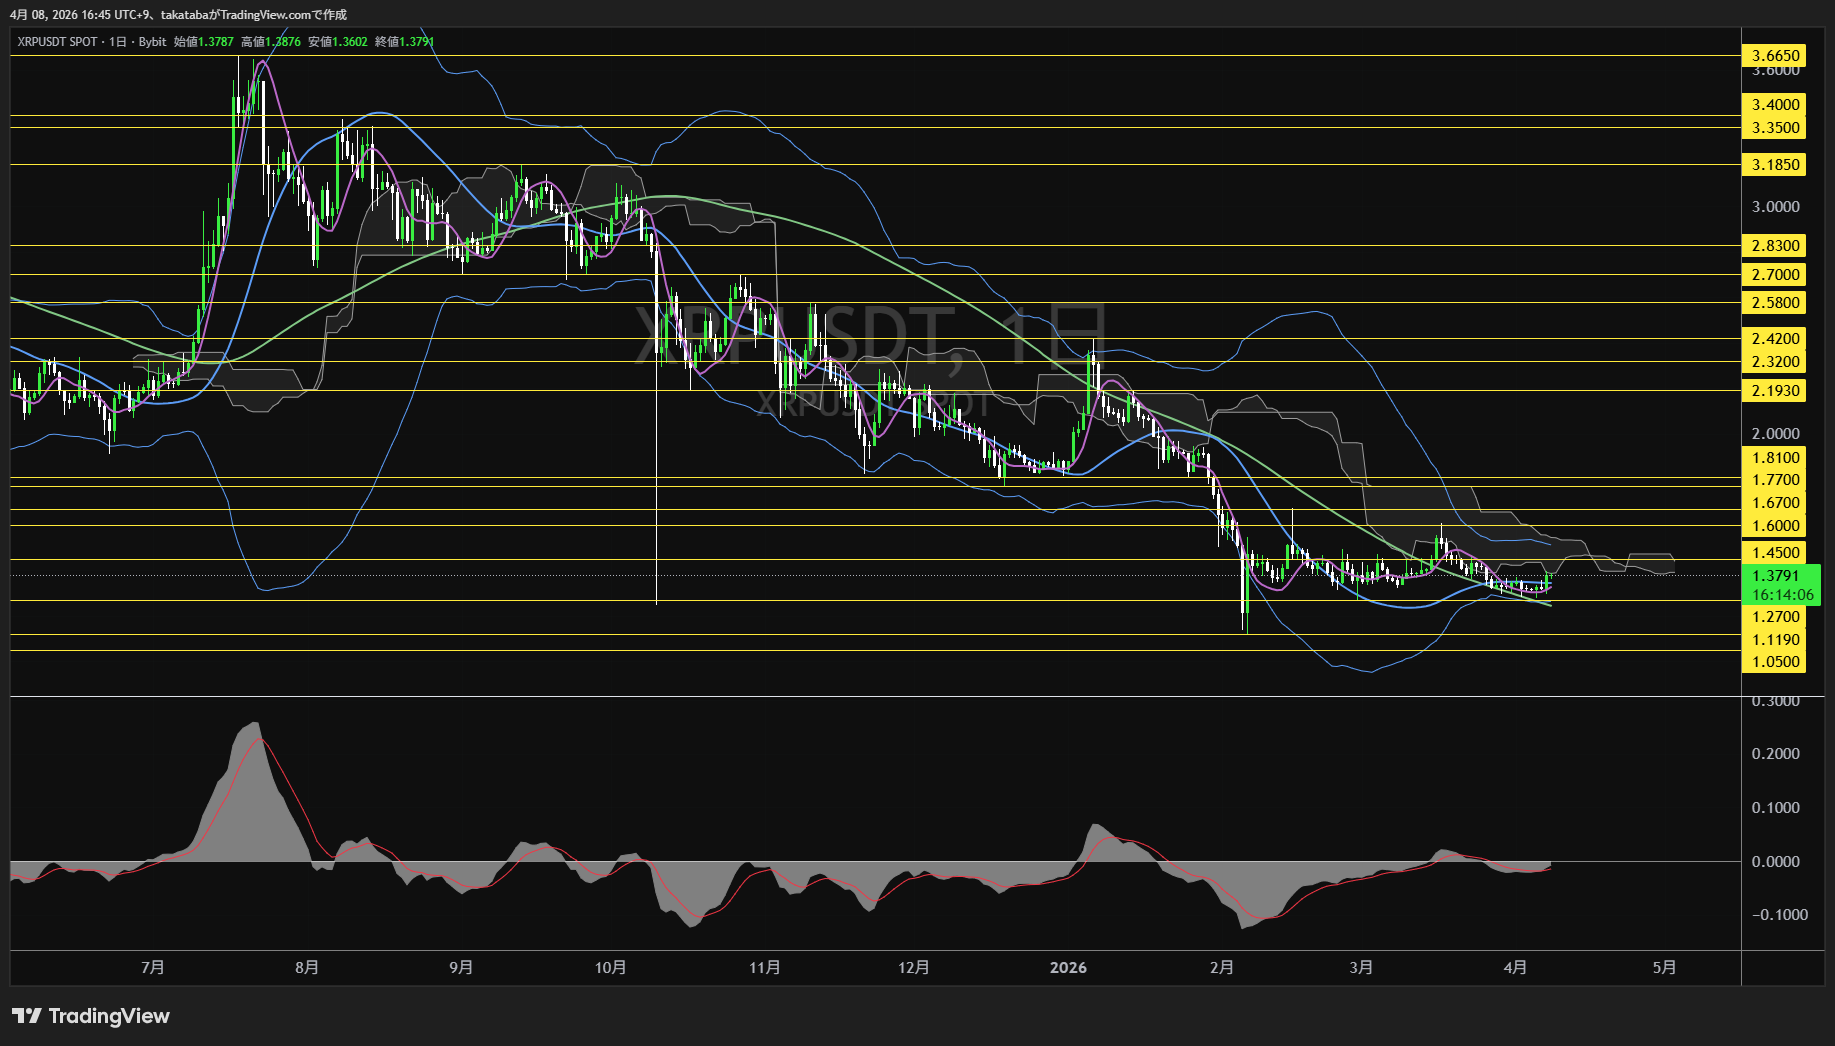Select the 10月 time axis marker
This screenshot has width=1835, height=1046.
(610, 967)
